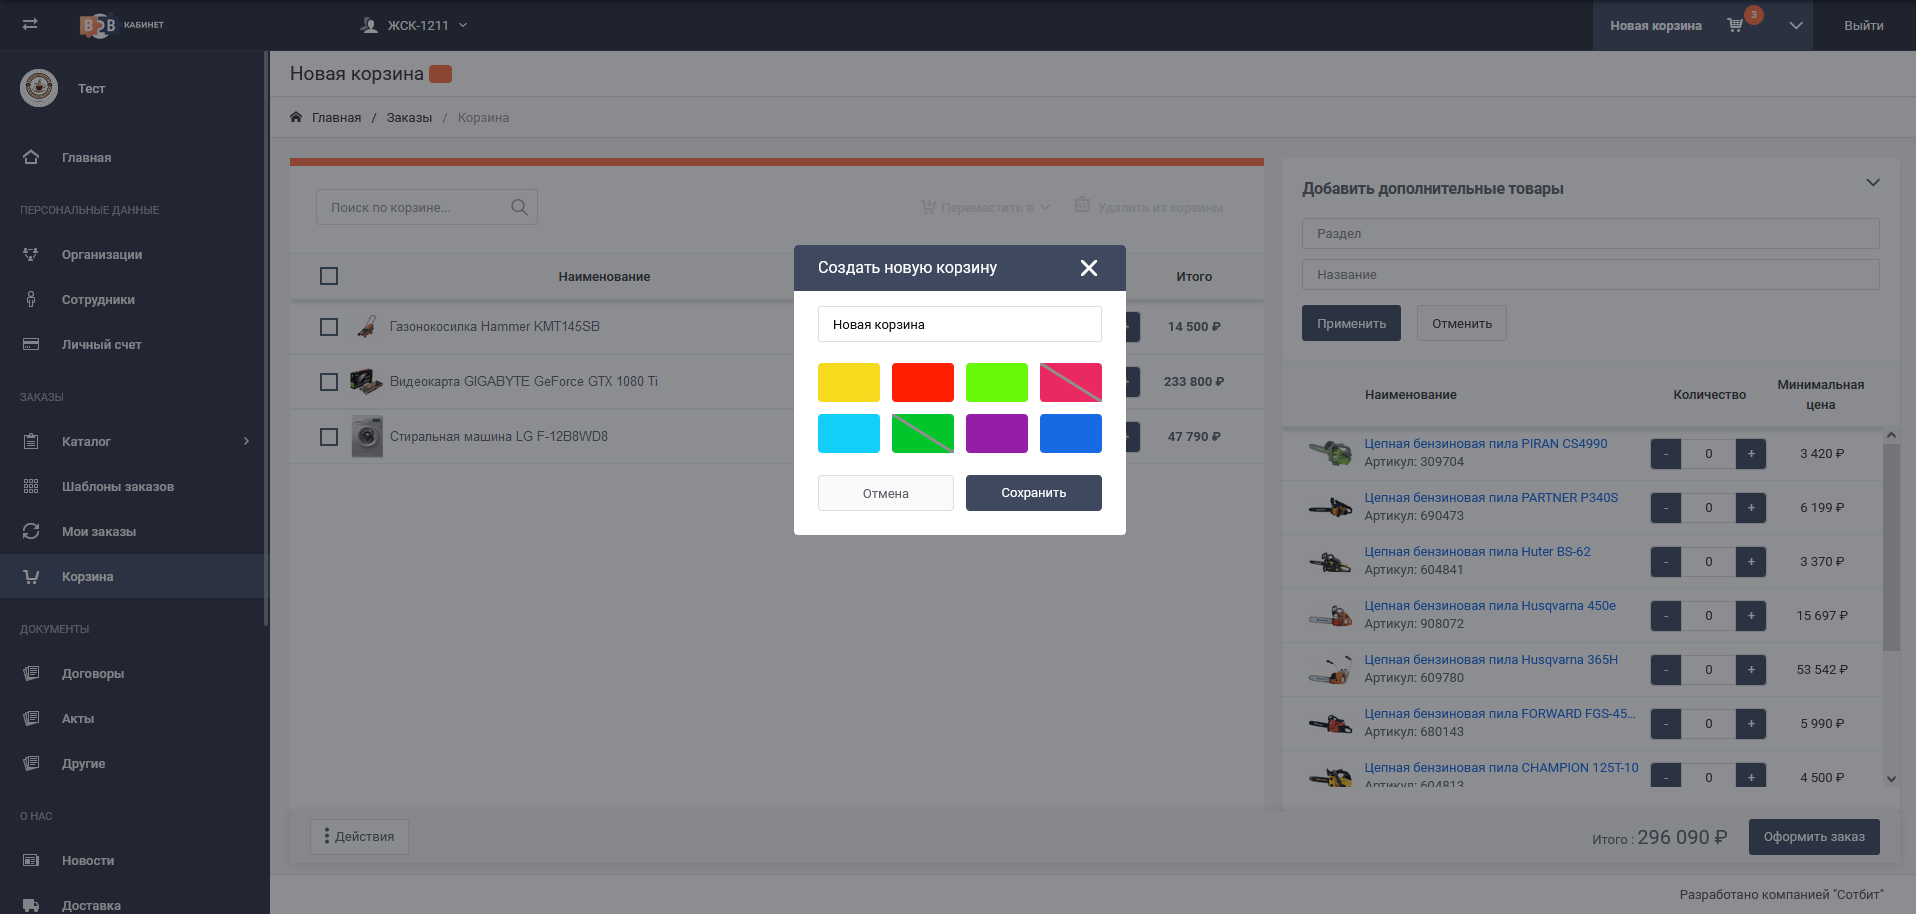Click the sidebar collapse arrows icon
This screenshot has width=1916, height=914.
coord(30,24)
